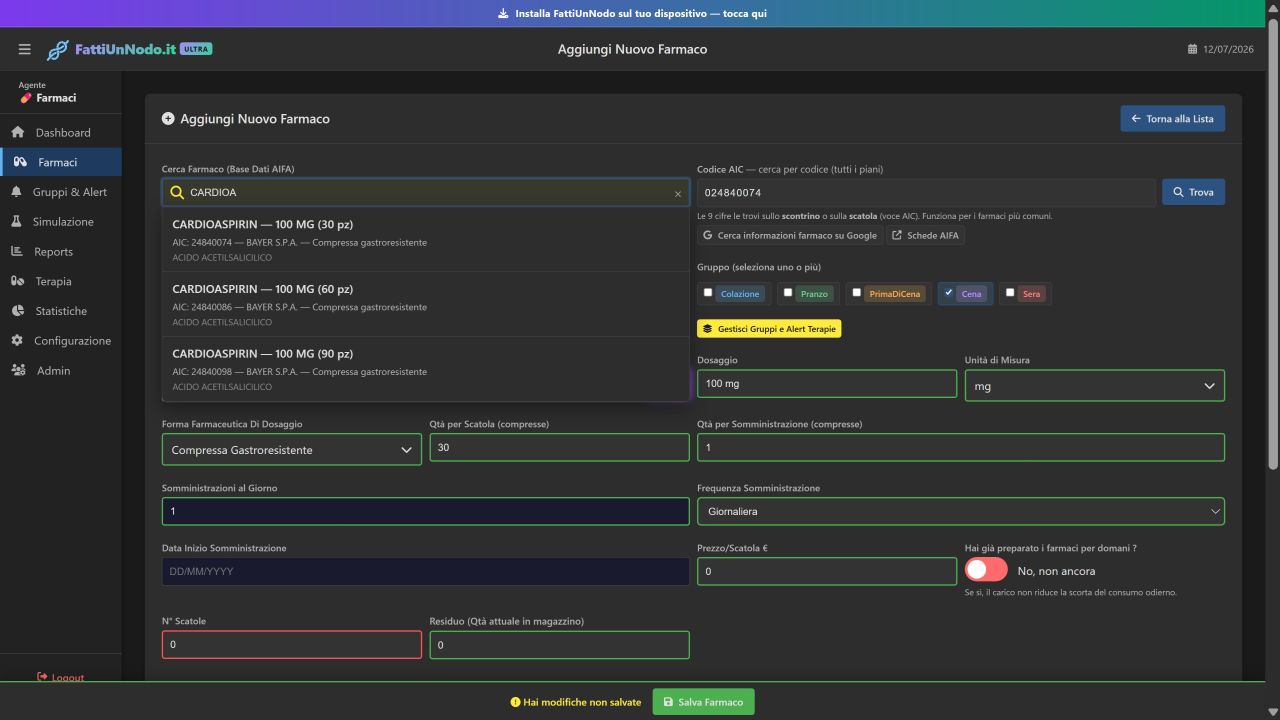Click Cerca informazioni farmaco su Google
The image size is (1280, 720).
[790, 235]
